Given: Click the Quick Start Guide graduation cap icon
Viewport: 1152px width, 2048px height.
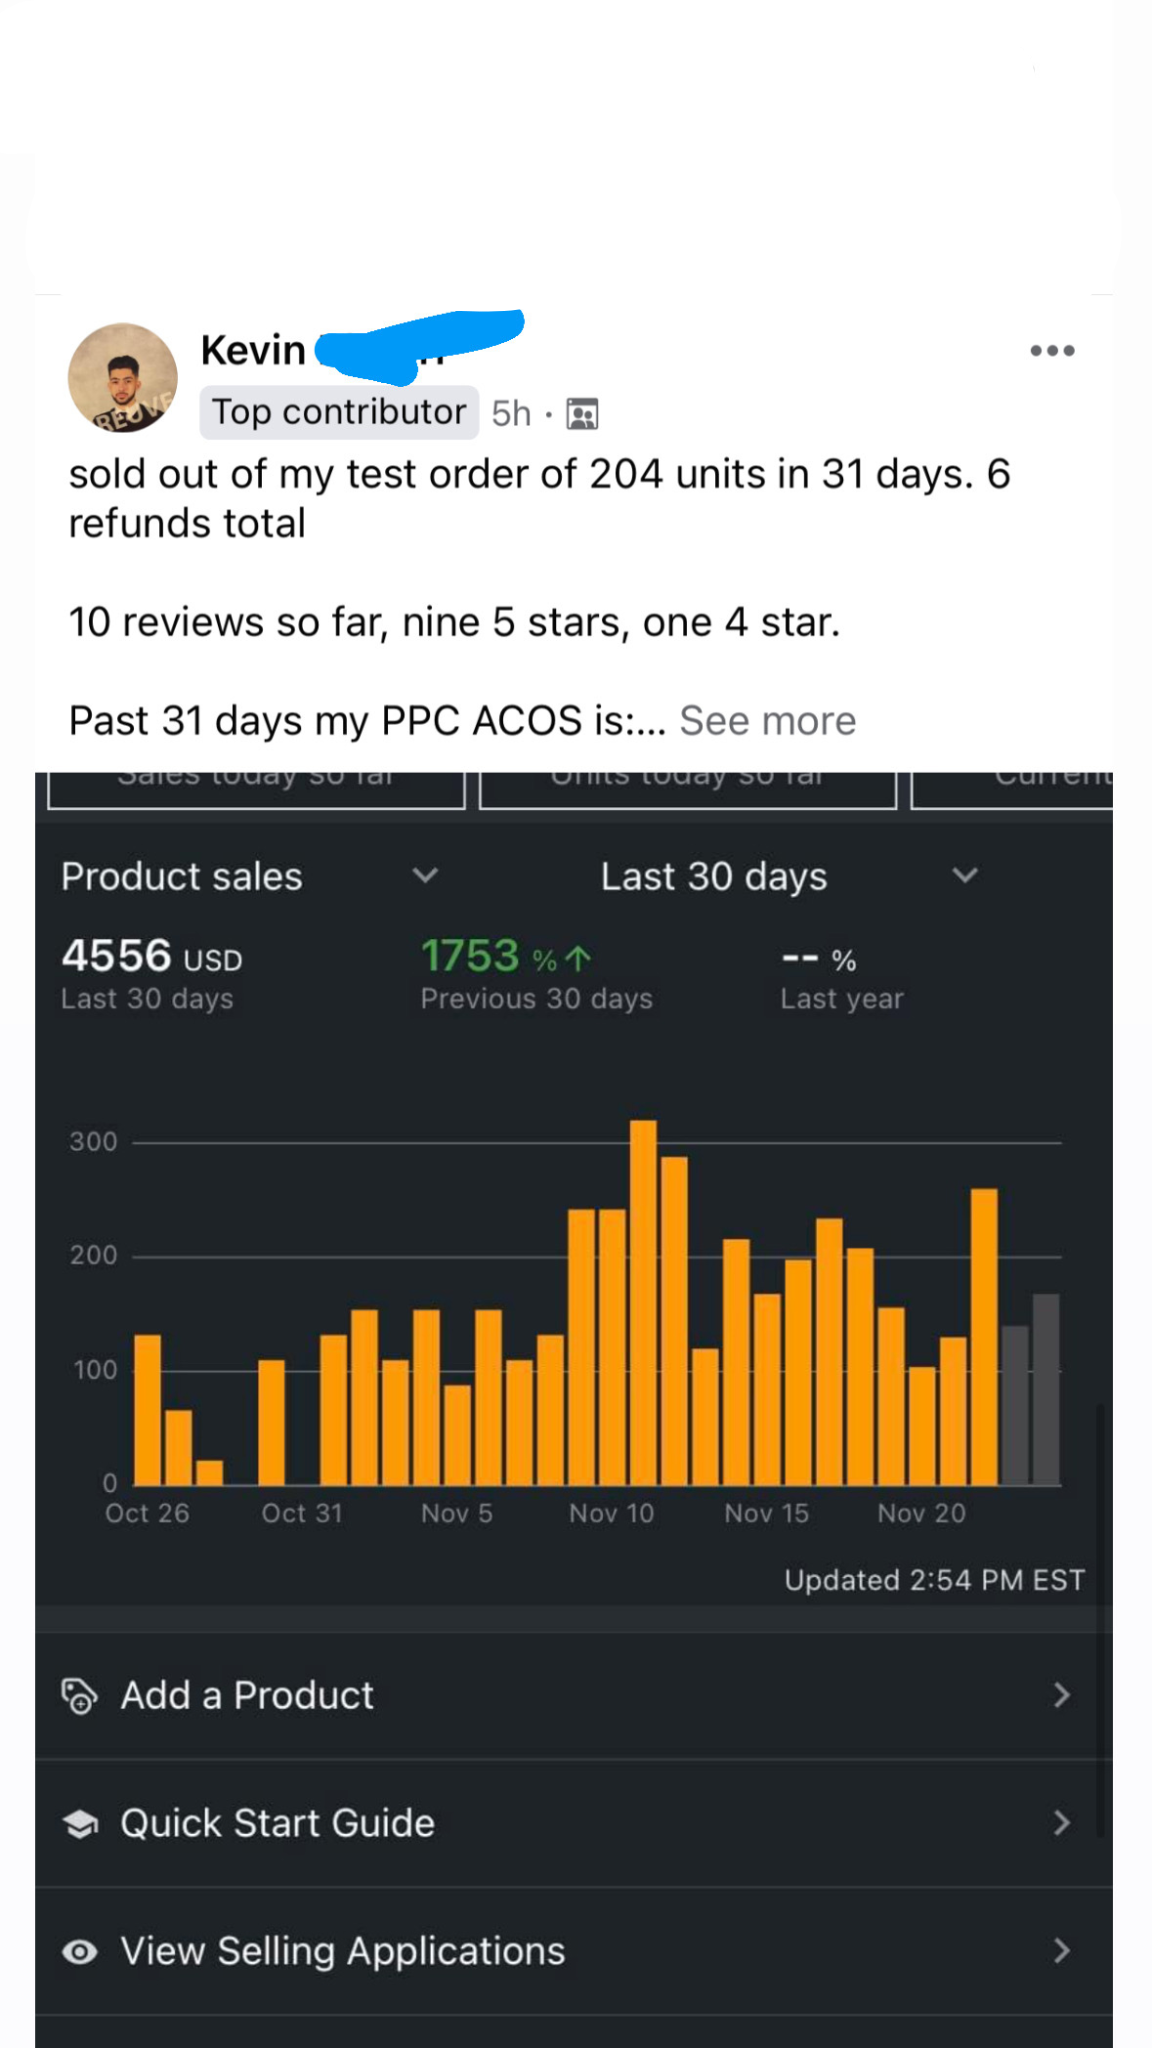Looking at the screenshot, I should point(81,1822).
